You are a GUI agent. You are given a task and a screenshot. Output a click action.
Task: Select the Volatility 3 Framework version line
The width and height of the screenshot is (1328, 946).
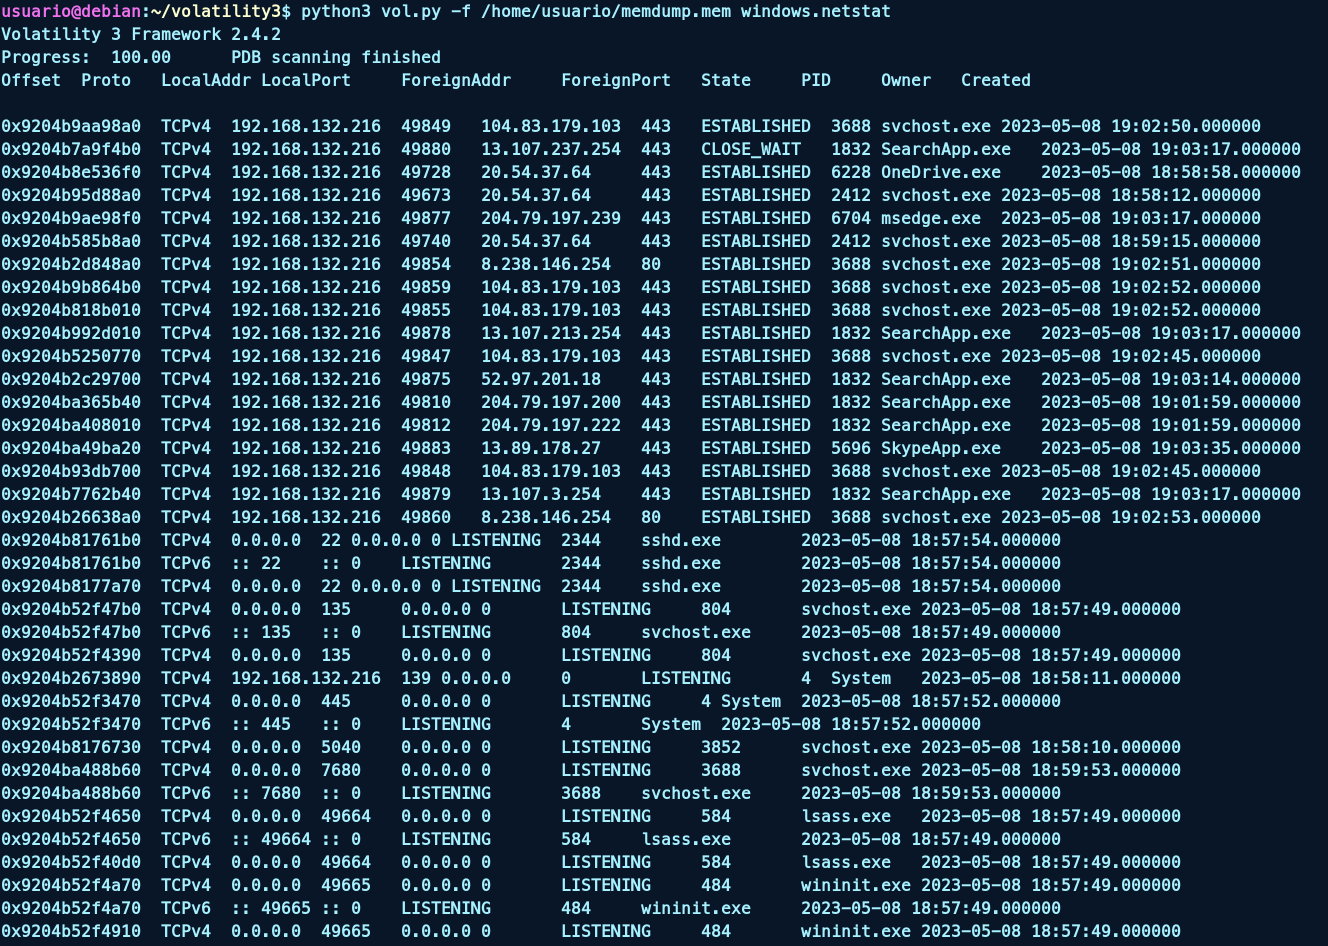pos(140,34)
